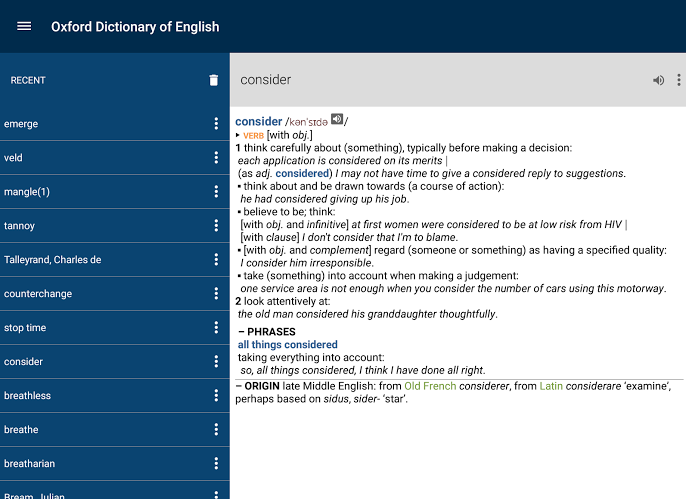Screen dimensions: 686x500
Task: Click the ORIGIN section label
Action: 262,386
